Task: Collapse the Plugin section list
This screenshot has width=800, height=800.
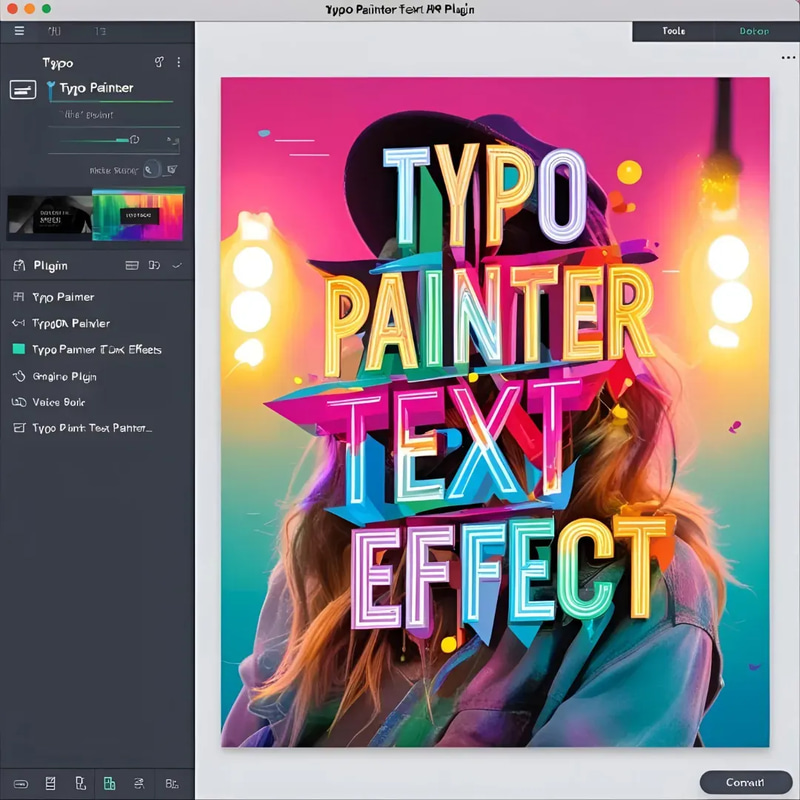Action: coord(152,266)
